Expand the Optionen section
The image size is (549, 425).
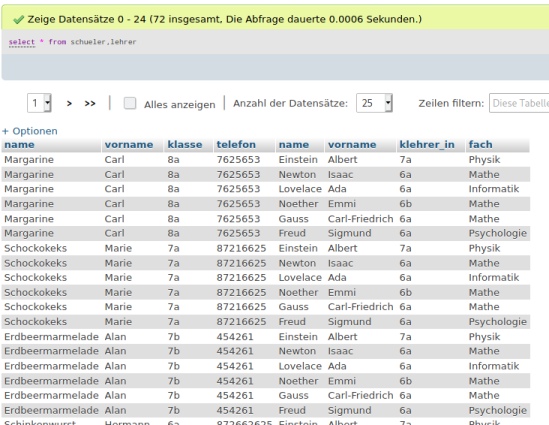(x=35, y=131)
